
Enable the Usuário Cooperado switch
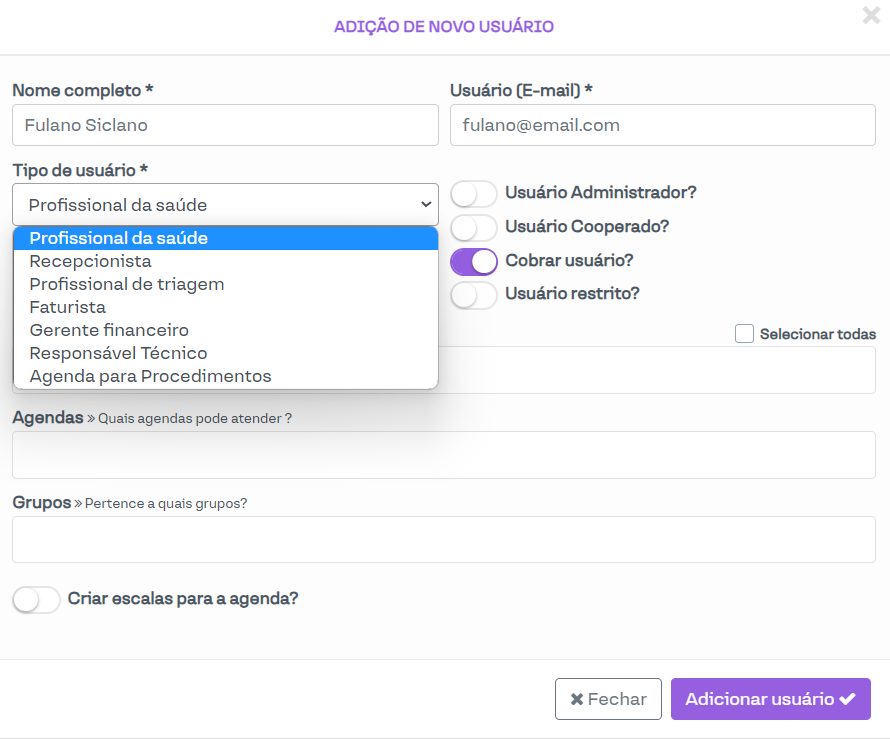474,227
